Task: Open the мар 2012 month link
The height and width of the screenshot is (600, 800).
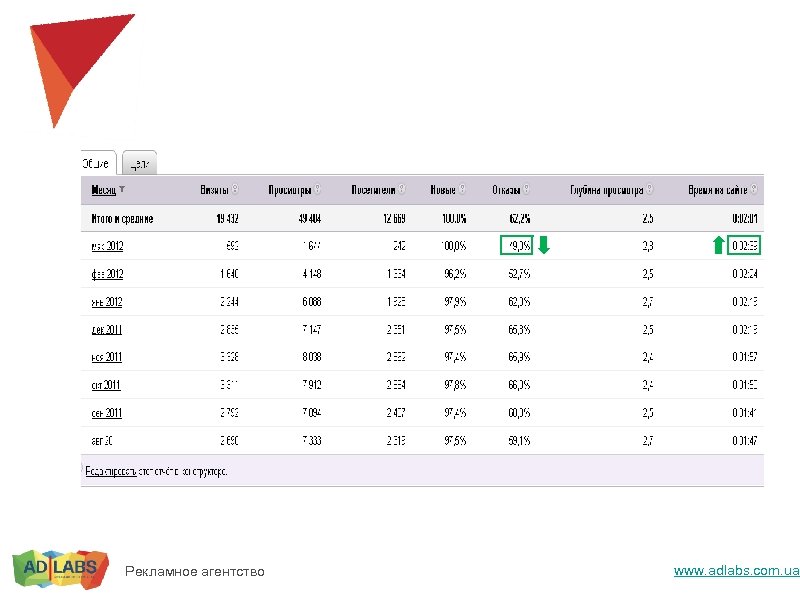Action: click(107, 246)
